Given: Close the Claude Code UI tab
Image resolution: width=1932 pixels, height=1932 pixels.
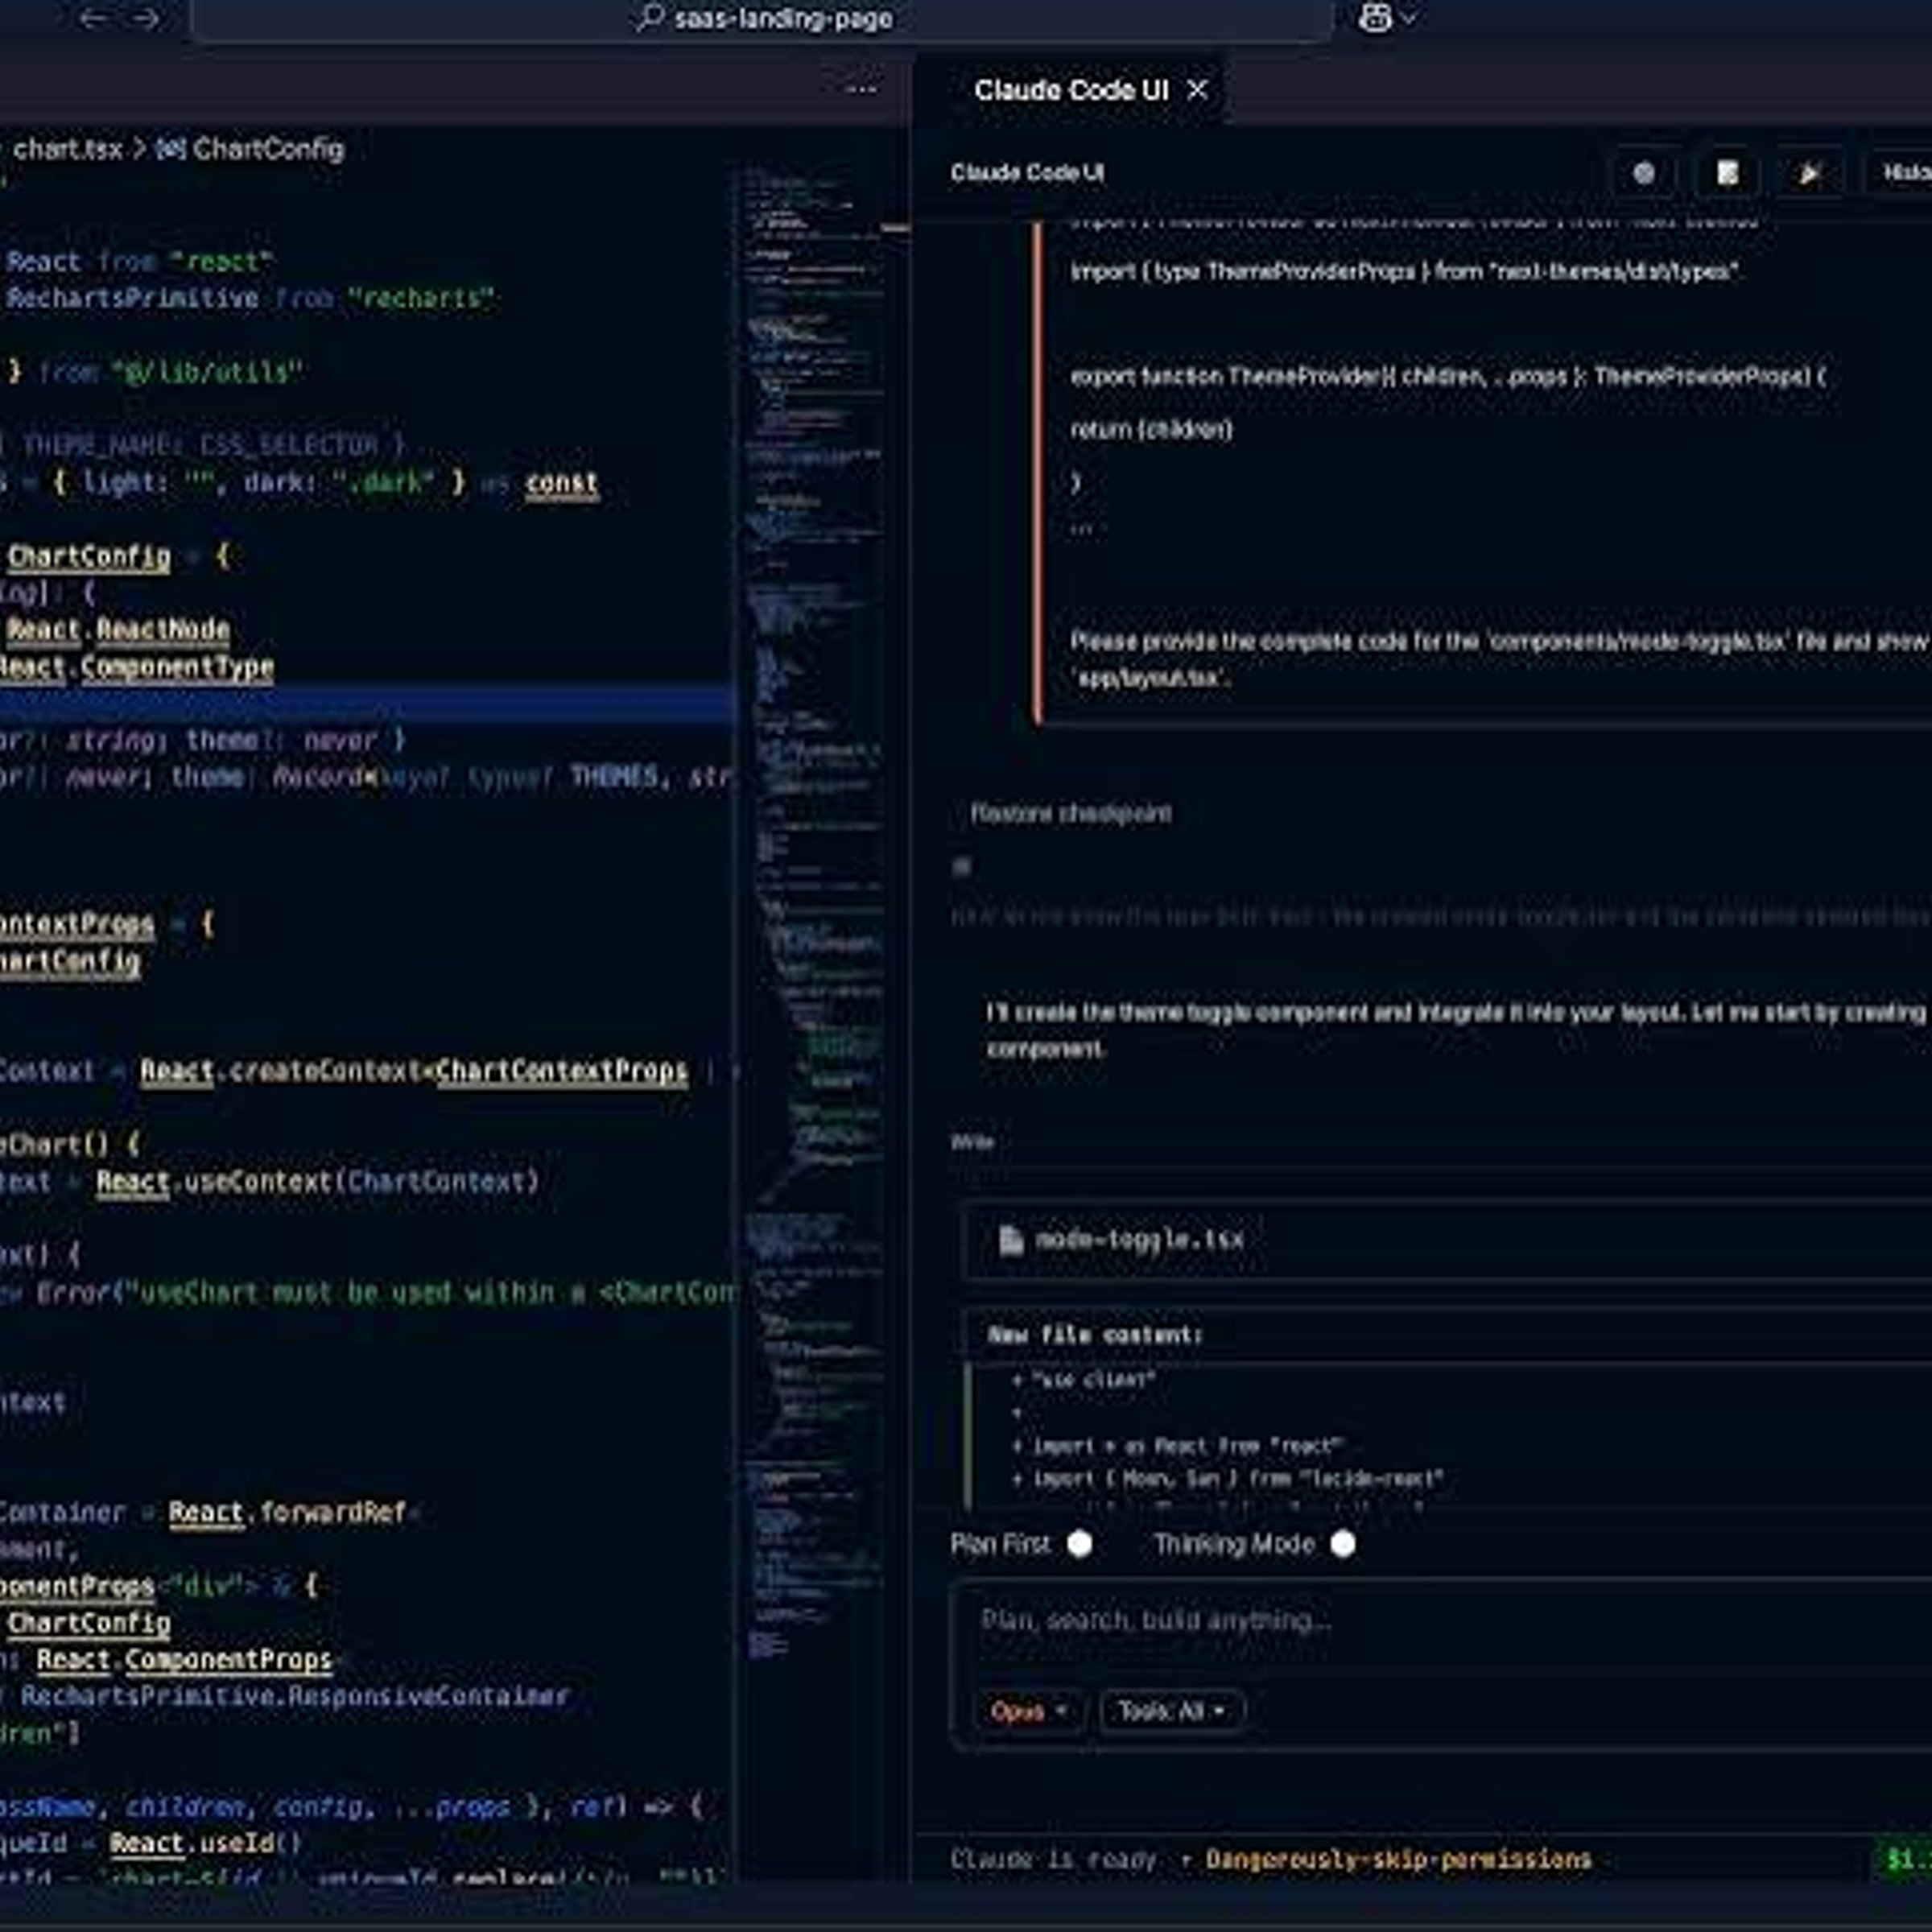Looking at the screenshot, I should 1197,90.
